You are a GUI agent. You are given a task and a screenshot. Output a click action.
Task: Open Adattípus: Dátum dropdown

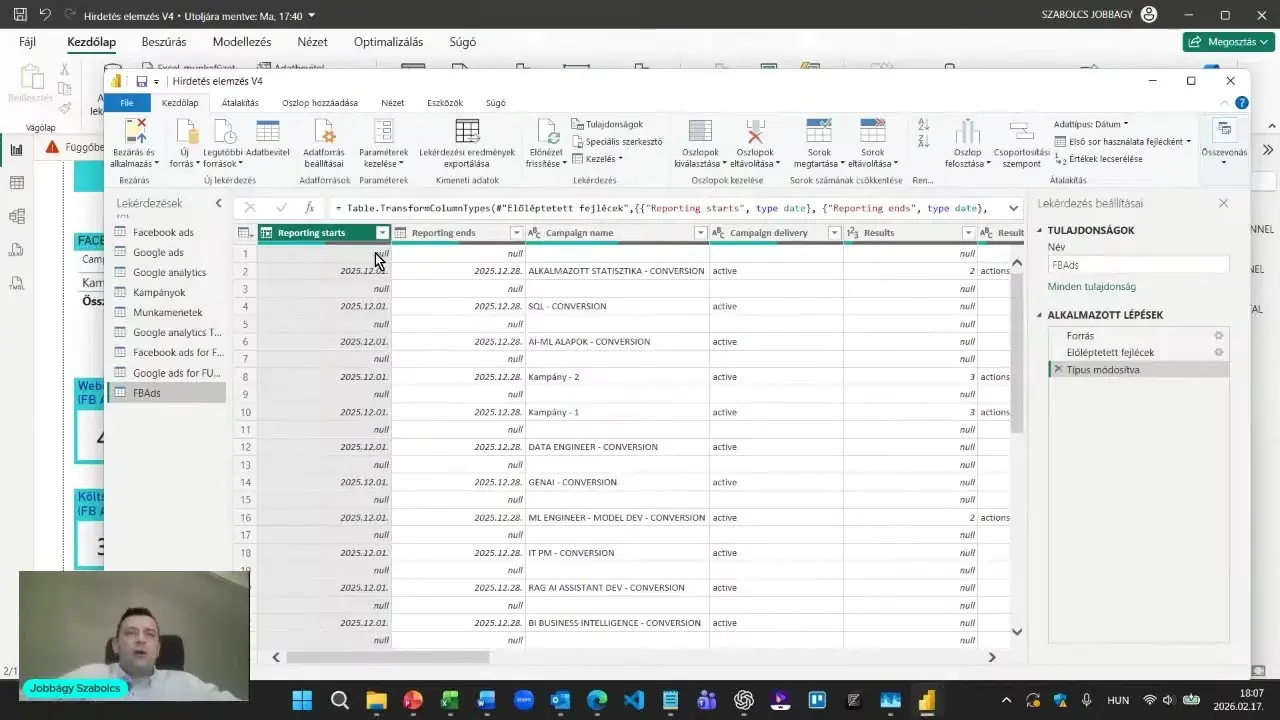point(1091,124)
